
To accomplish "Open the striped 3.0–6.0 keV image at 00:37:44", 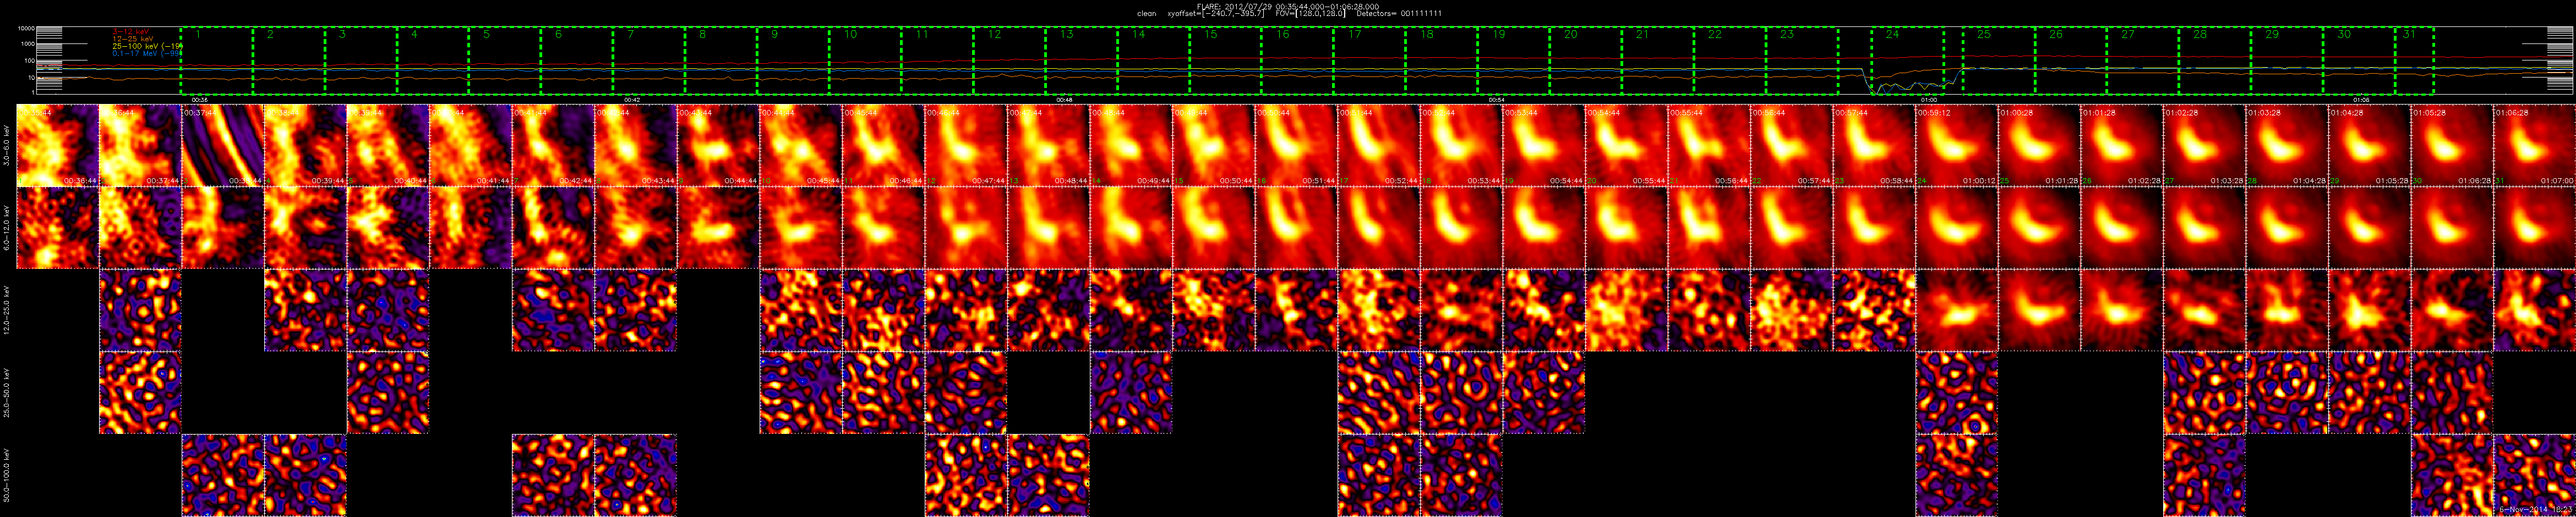I will (223, 145).
